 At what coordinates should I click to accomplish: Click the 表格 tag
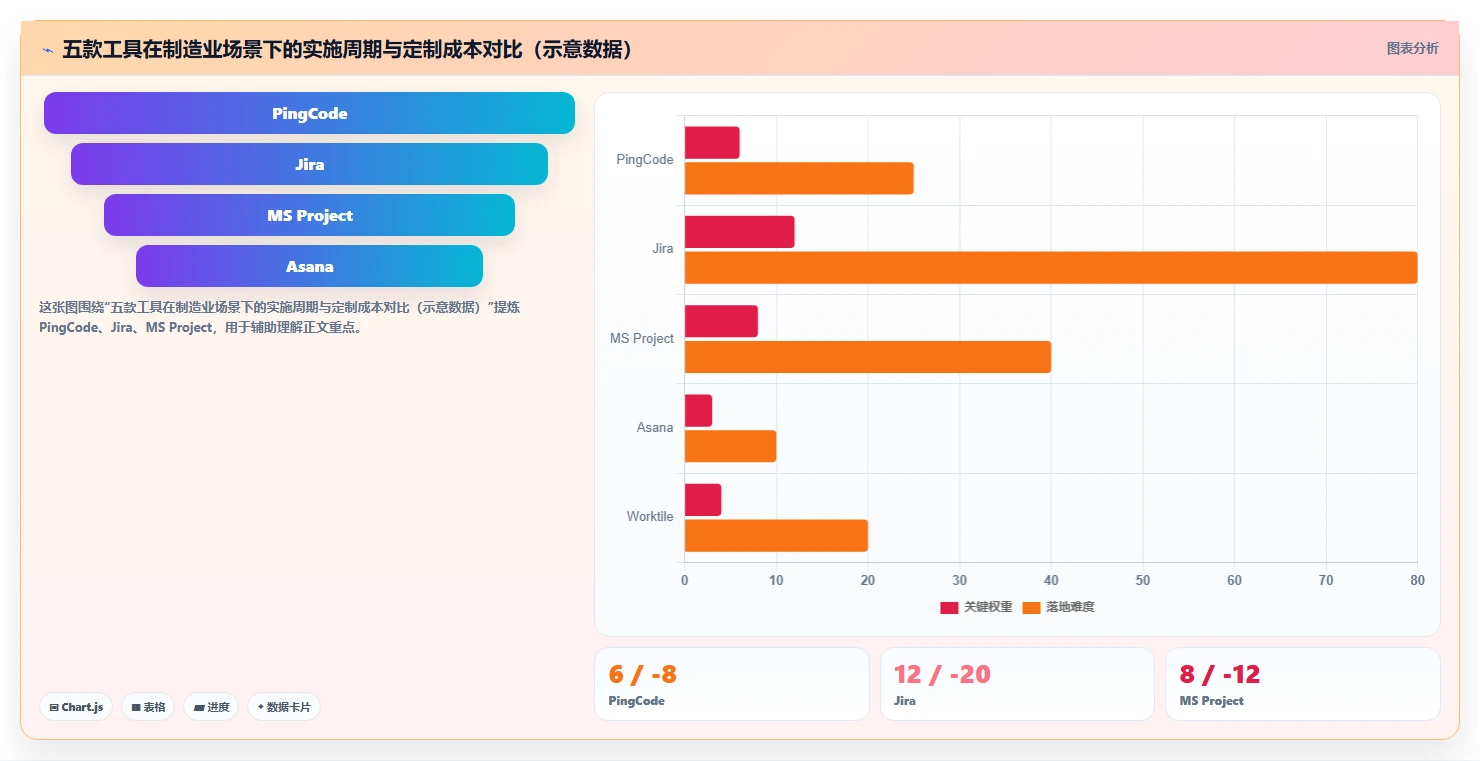tap(148, 707)
